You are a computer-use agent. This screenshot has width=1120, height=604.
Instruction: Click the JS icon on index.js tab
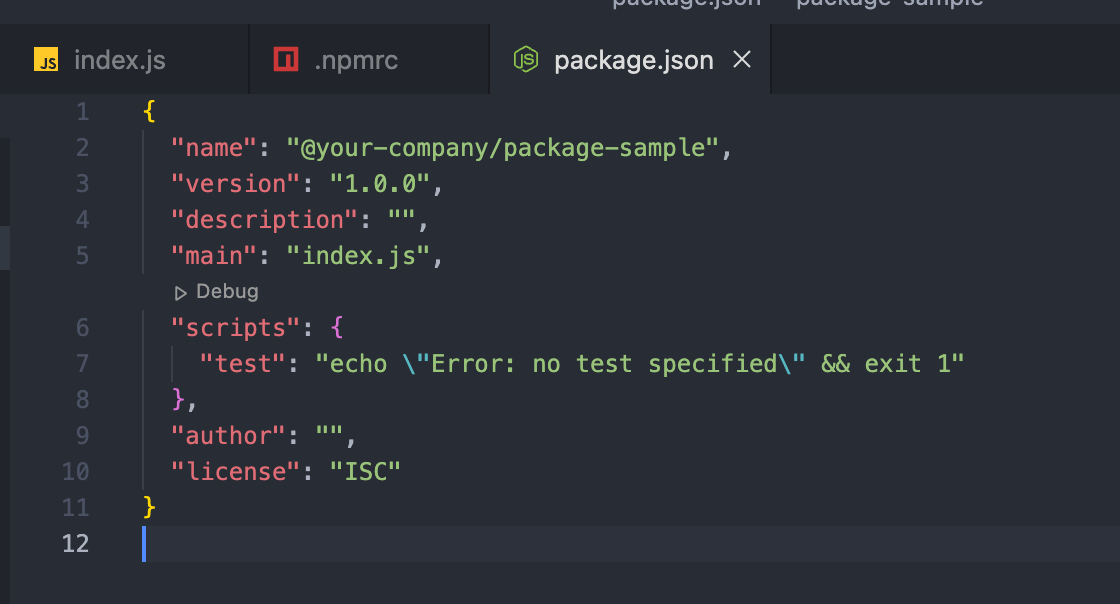46,60
